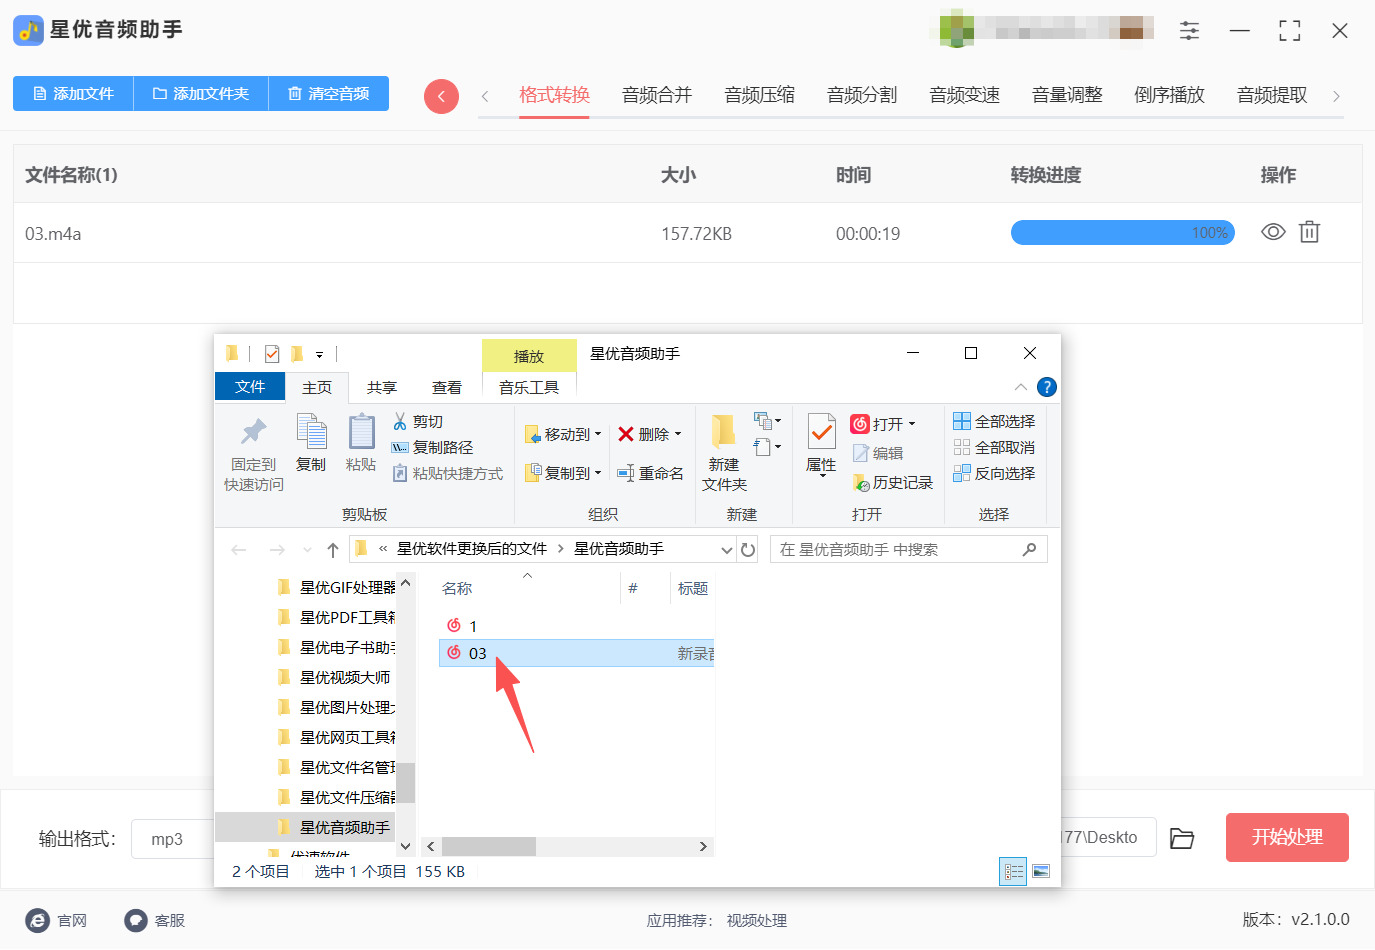Preview 03.m4a with the eye icon
1375x950 pixels.
click(1273, 232)
